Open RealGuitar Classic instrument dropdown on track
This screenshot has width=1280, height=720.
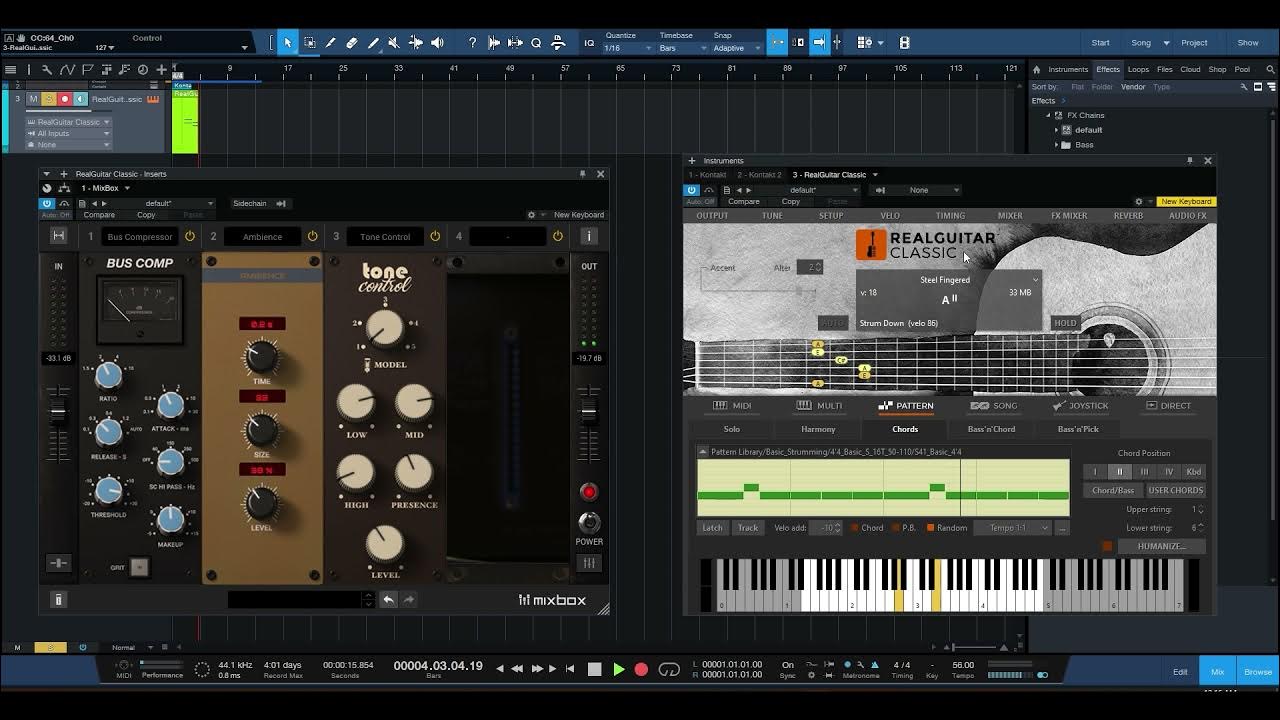click(x=70, y=122)
